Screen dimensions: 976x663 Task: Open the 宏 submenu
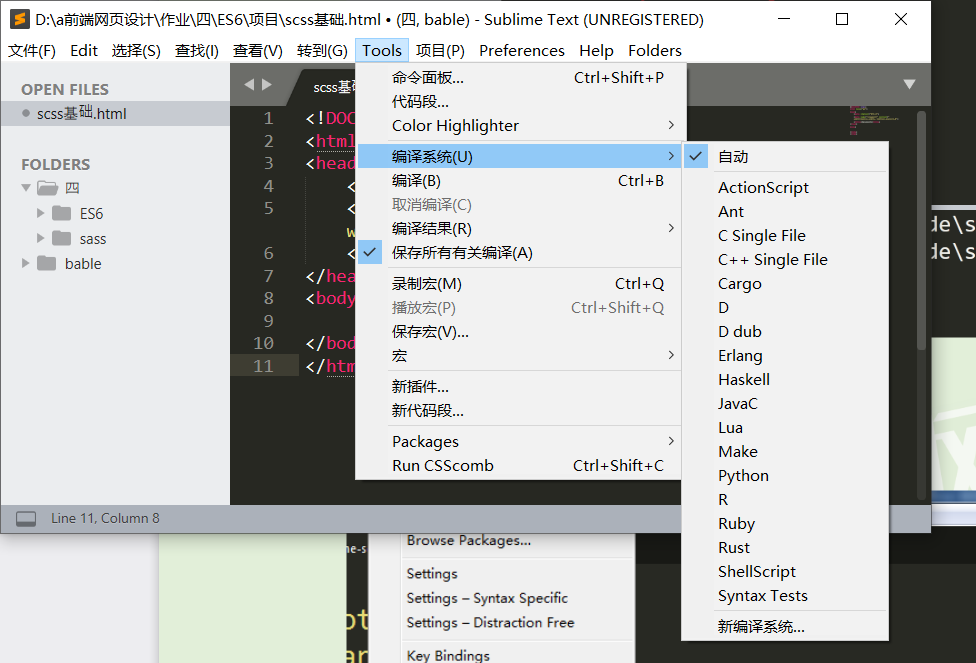point(520,355)
